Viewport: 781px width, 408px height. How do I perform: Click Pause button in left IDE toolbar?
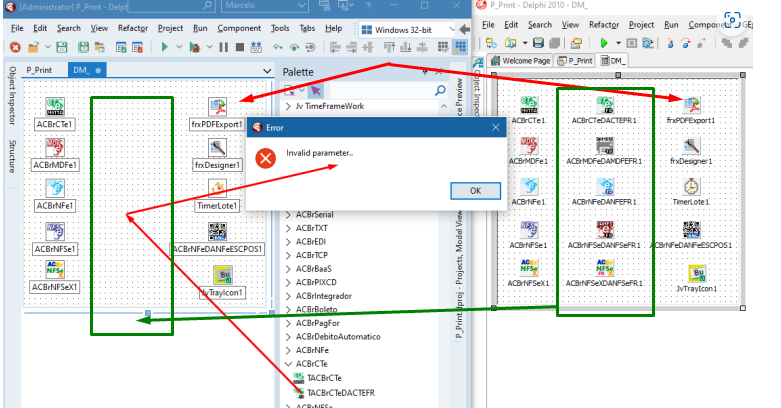[224, 47]
